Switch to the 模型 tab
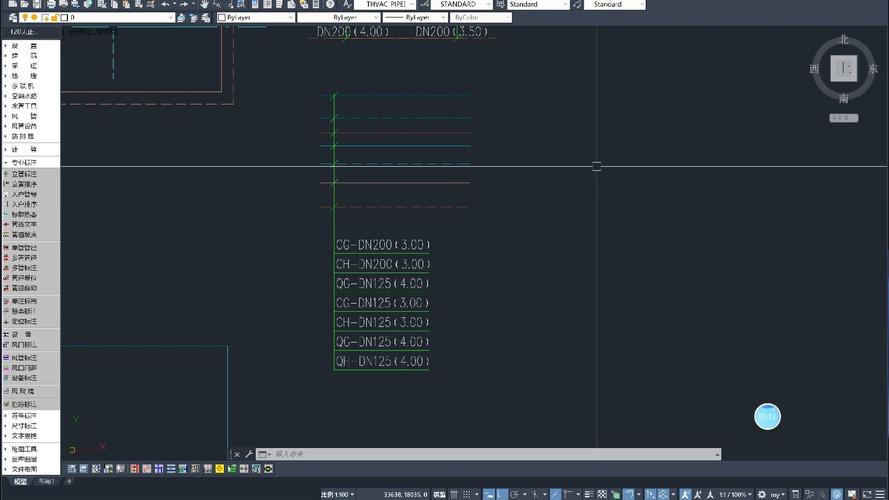This screenshot has width=889, height=500. tap(19, 482)
